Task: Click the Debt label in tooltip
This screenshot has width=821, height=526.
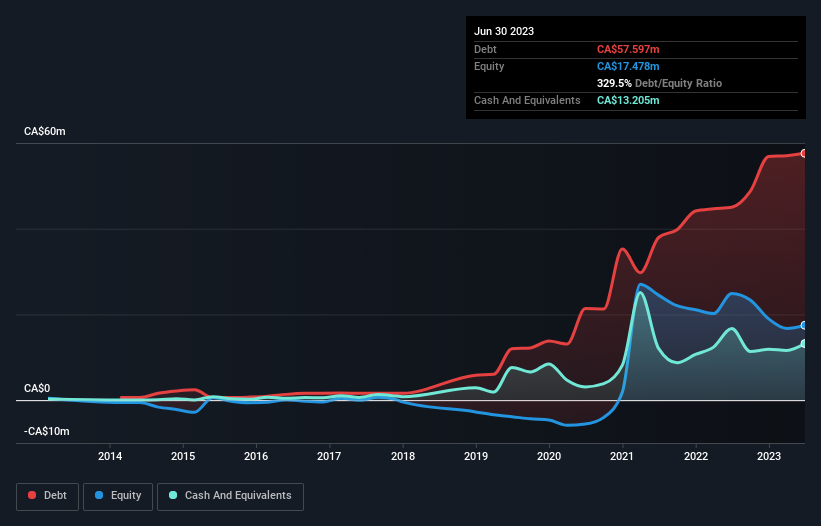Action: tap(485, 49)
